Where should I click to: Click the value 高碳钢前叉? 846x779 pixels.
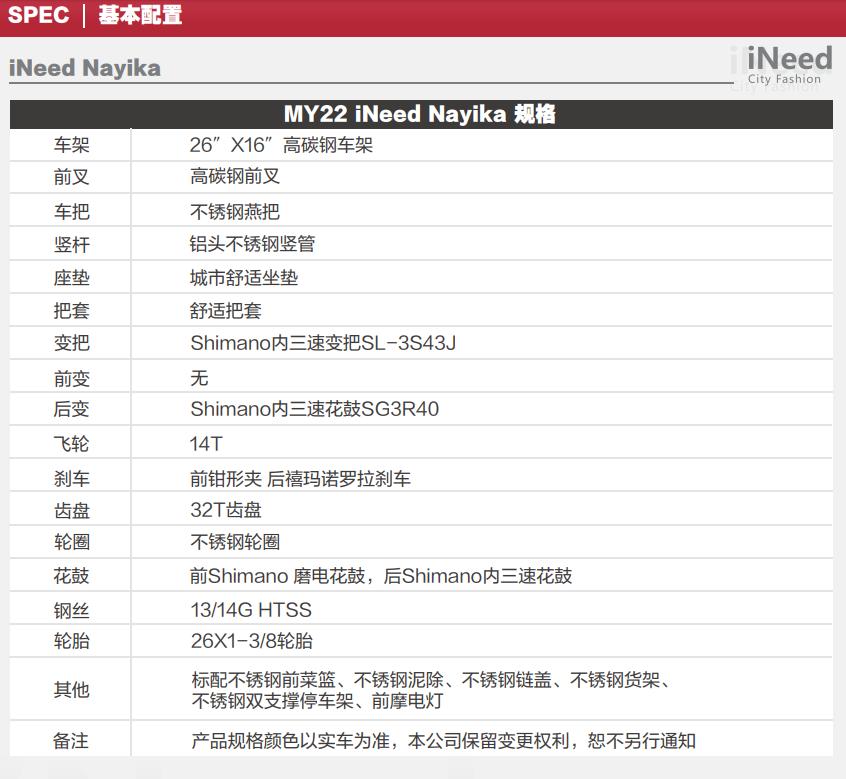235,176
